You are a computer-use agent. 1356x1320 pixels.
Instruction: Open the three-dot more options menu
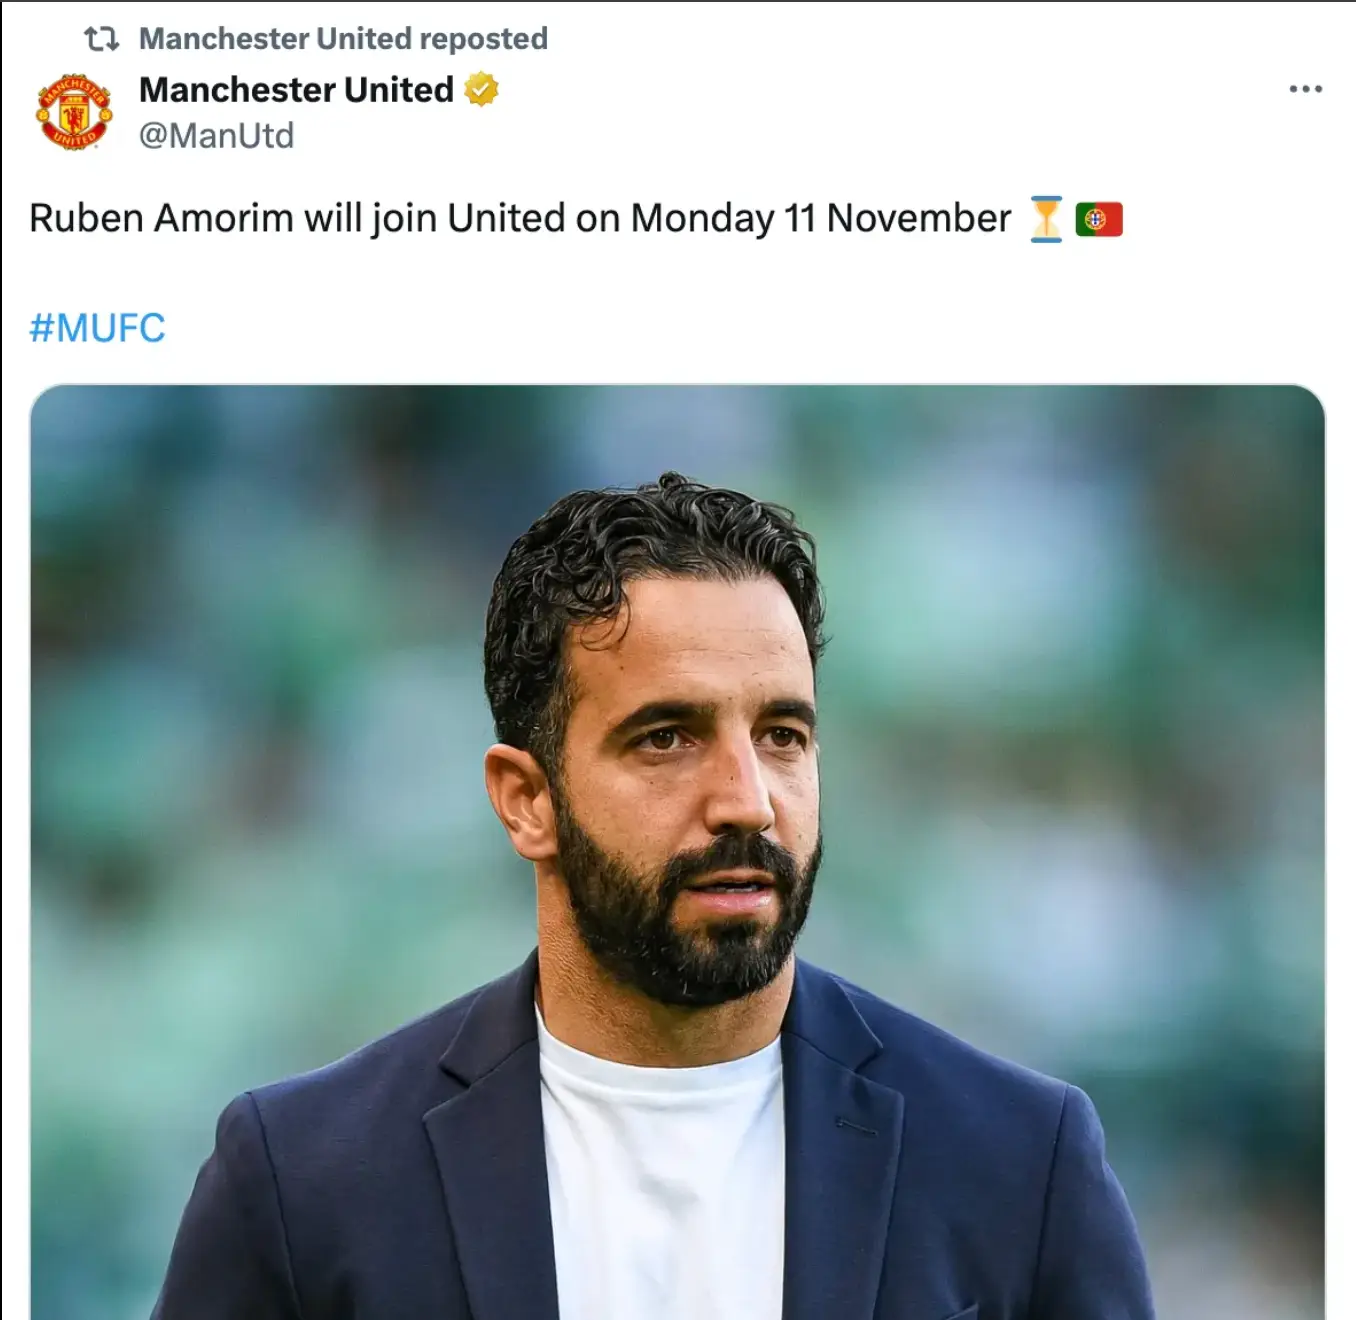click(1305, 89)
